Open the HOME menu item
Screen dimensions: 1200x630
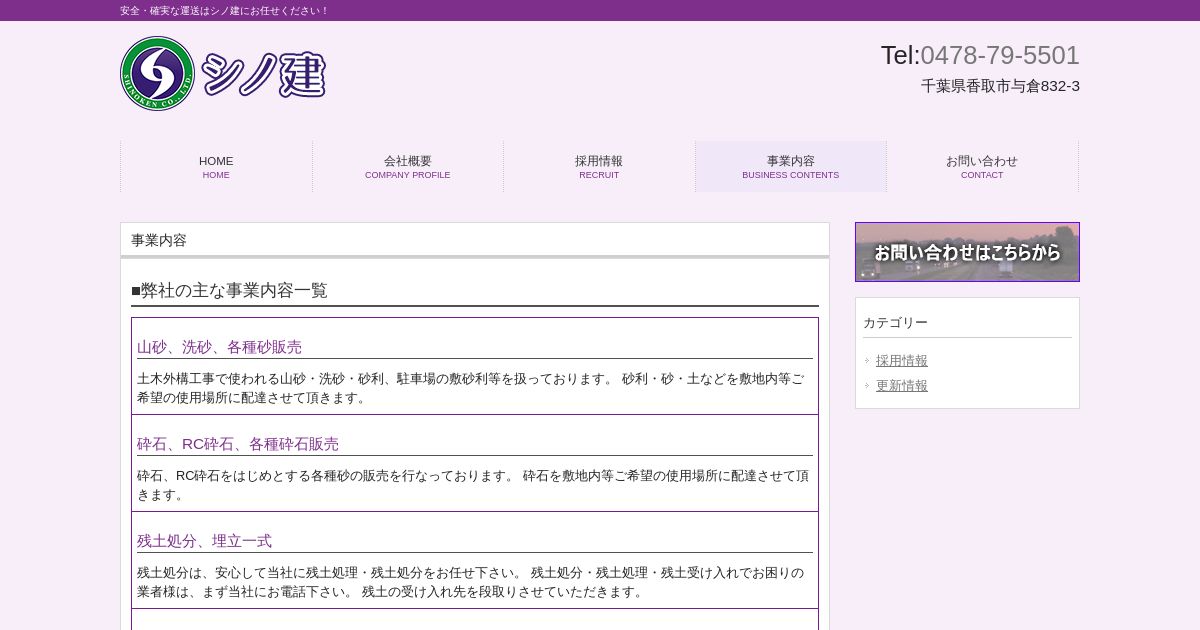(216, 167)
